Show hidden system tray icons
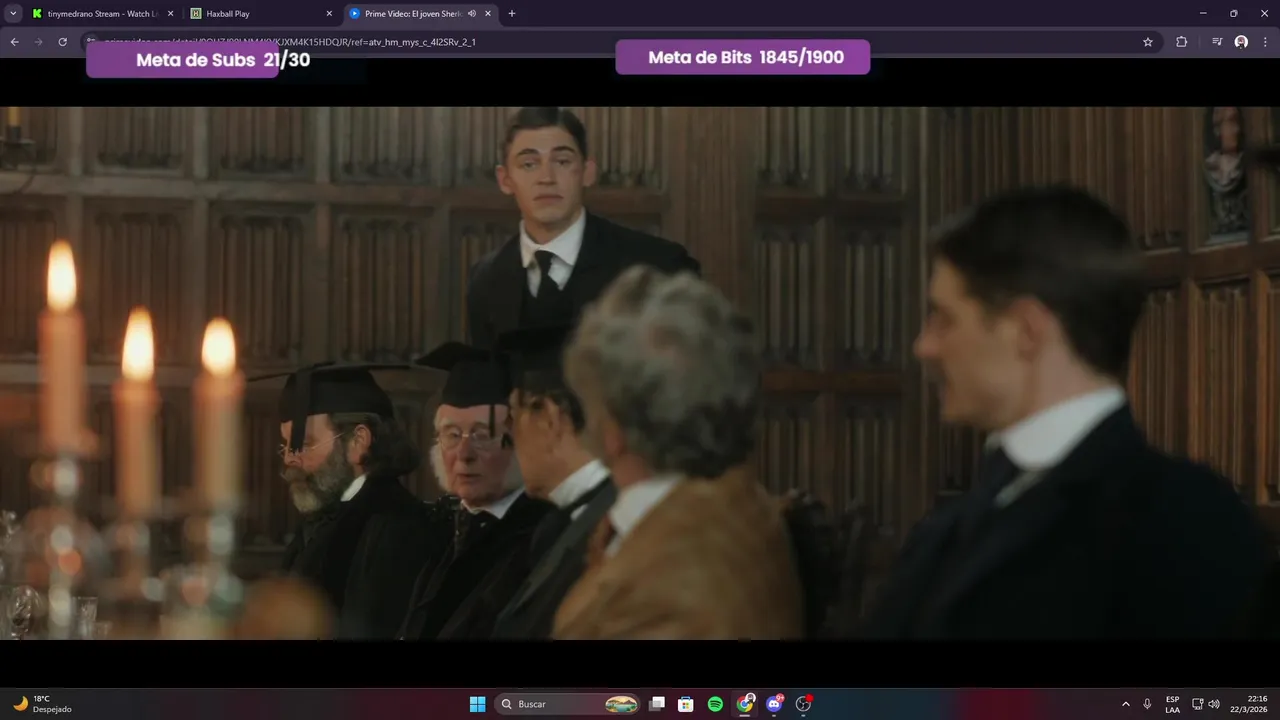 point(1126,704)
